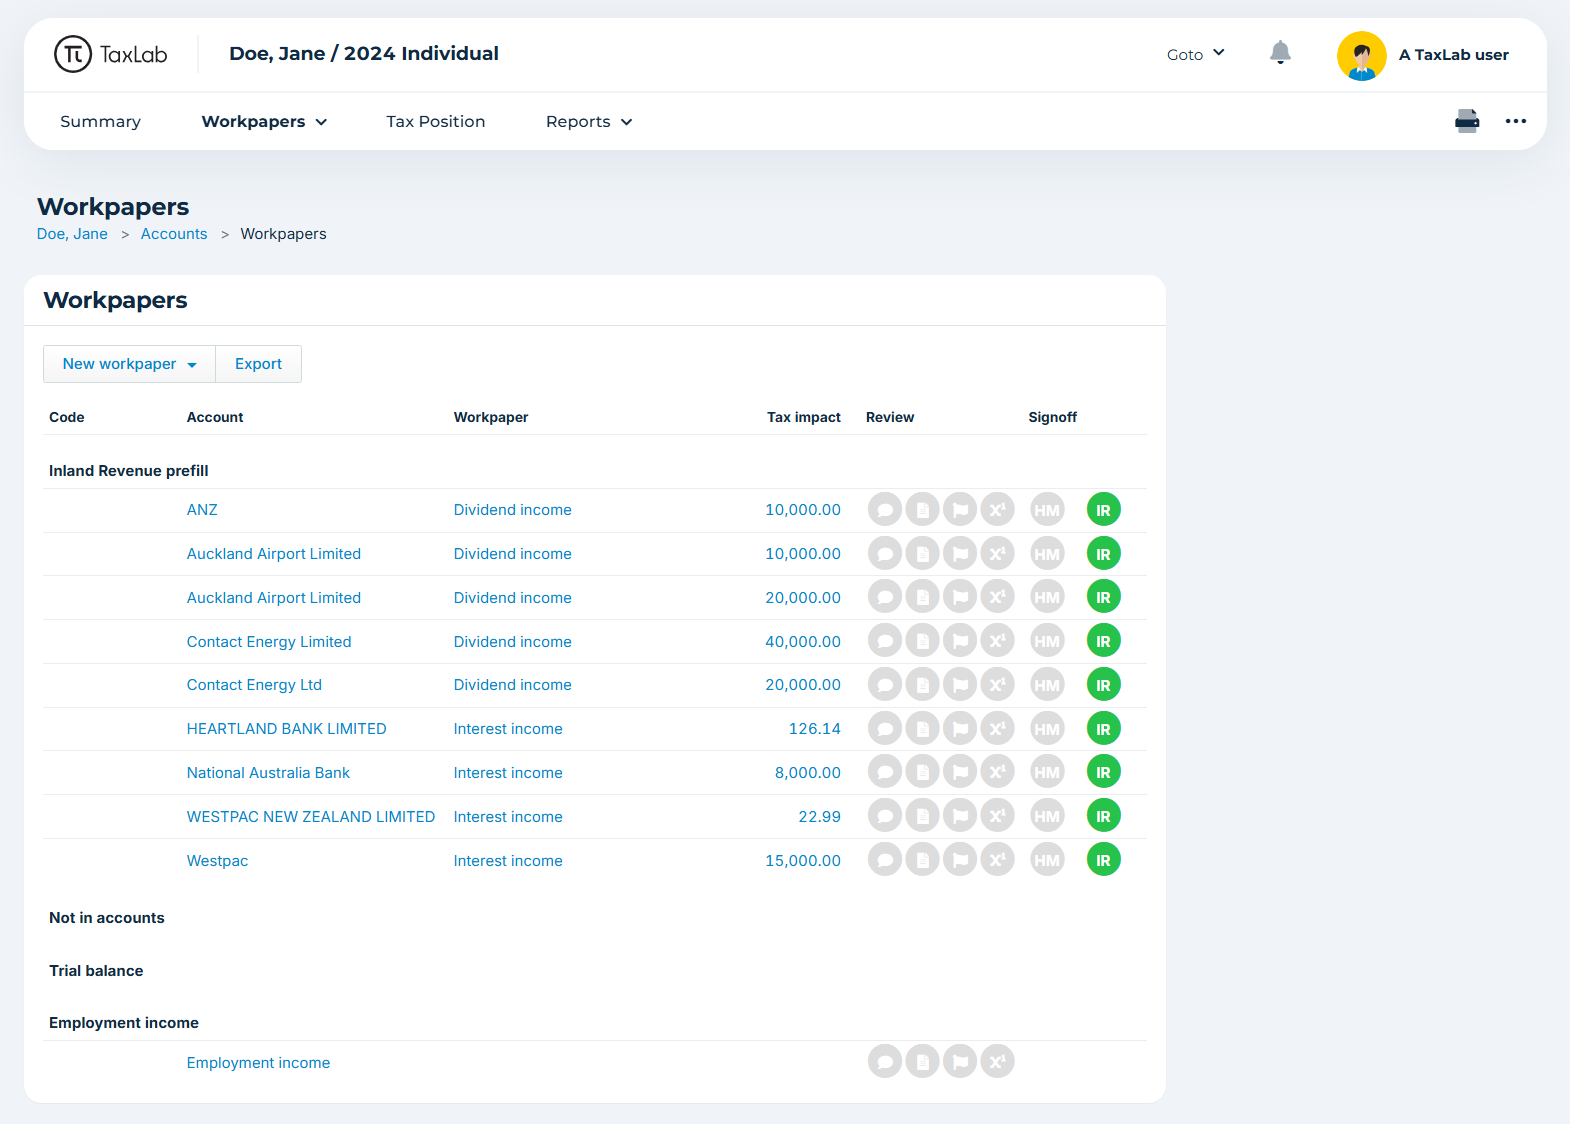Image resolution: width=1570 pixels, height=1124 pixels.
Task: Print the page using printer icon
Action: 1467,121
